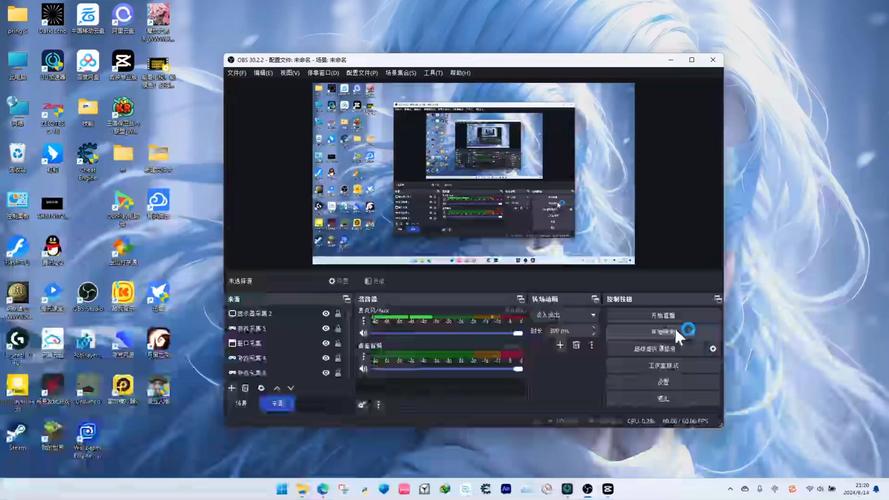Add a scene transition with plus icon
Screen dimensions: 889x500
(x=560, y=345)
